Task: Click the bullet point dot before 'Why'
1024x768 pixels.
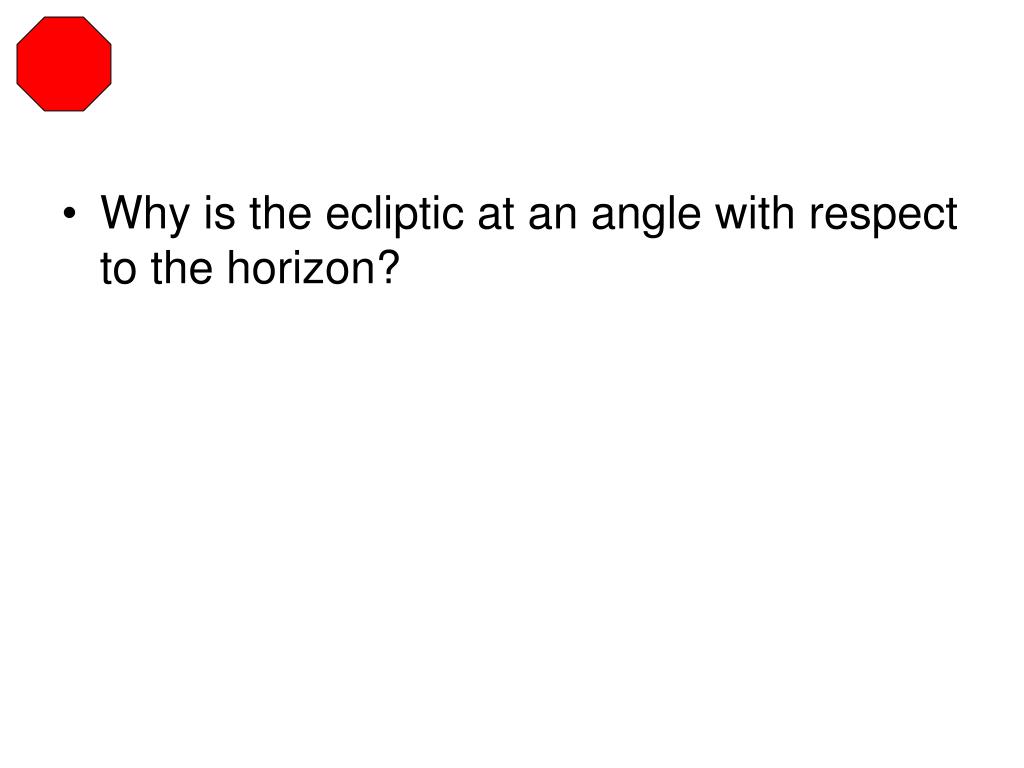Action: tap(70, 214)
